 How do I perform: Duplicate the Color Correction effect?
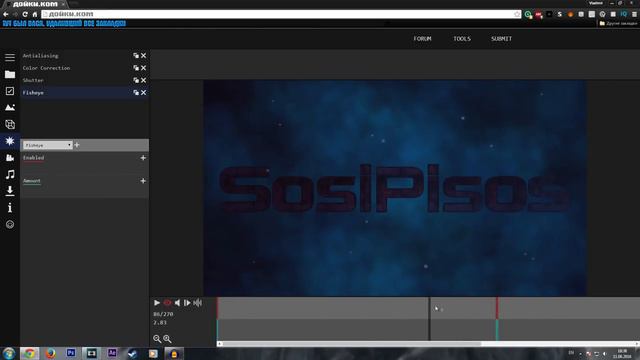coord(136,68)
